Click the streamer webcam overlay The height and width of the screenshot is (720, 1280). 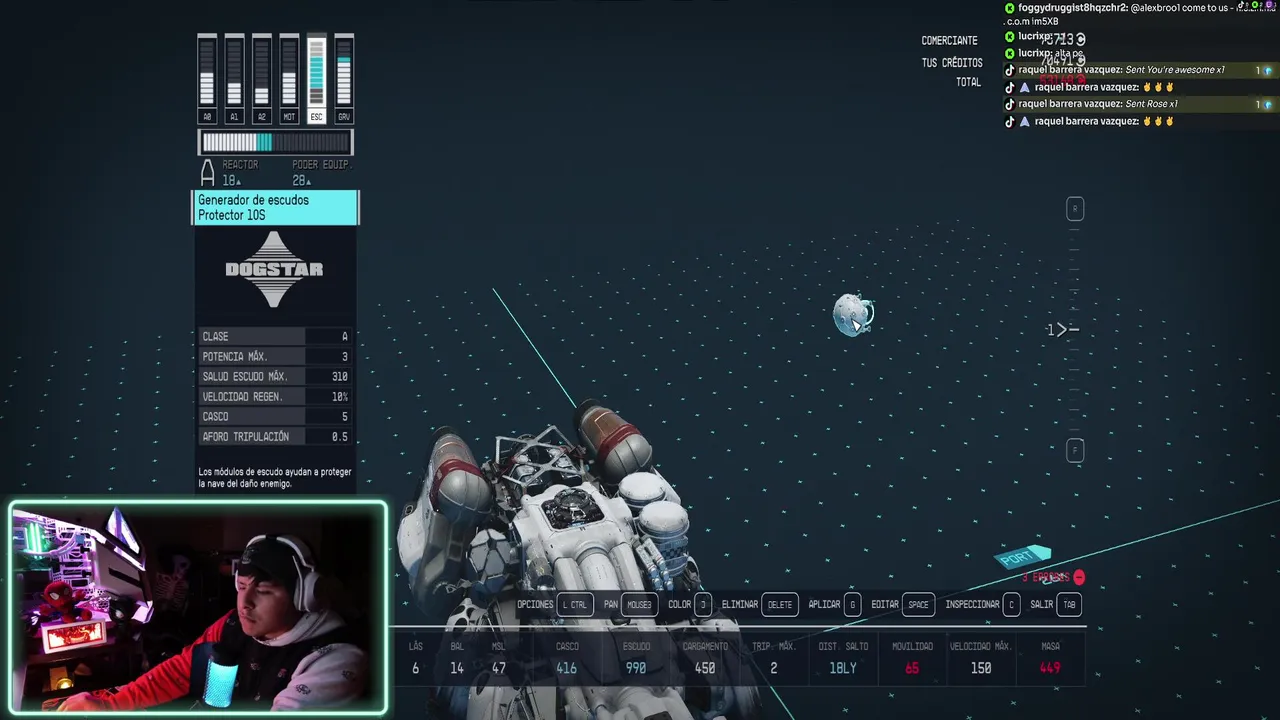pos(198,608)
